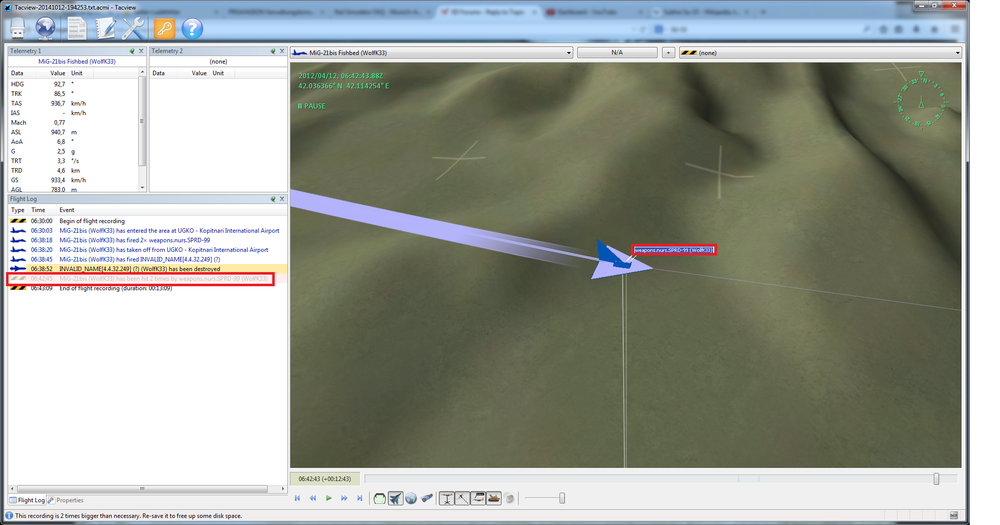Click Telemetry 1 MiG-21bis Fishbed (WolfK33) title
Screen dimensions: 1000x525
pos(77,62)
